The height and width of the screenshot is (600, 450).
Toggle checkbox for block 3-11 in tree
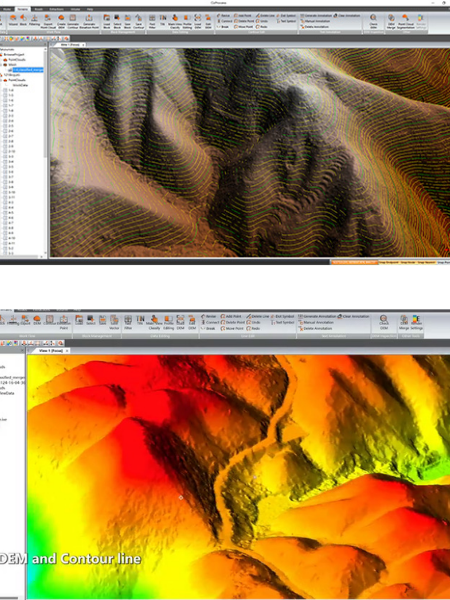5,197
